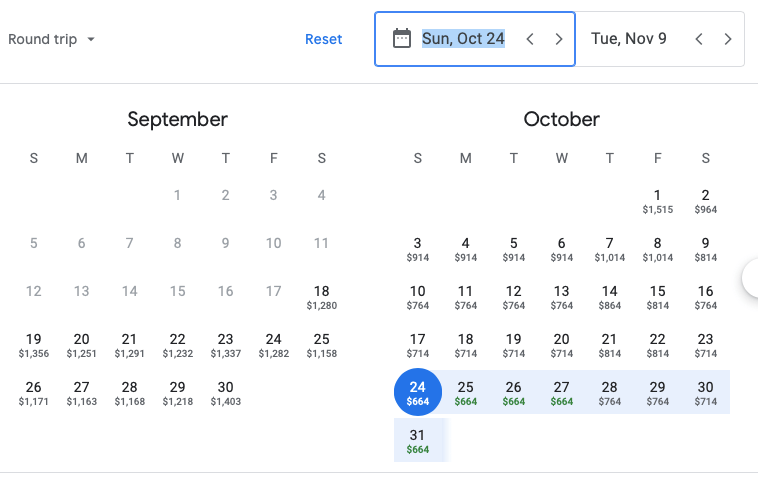
Task: Go to next return date arrow
Action: point(728,39)
